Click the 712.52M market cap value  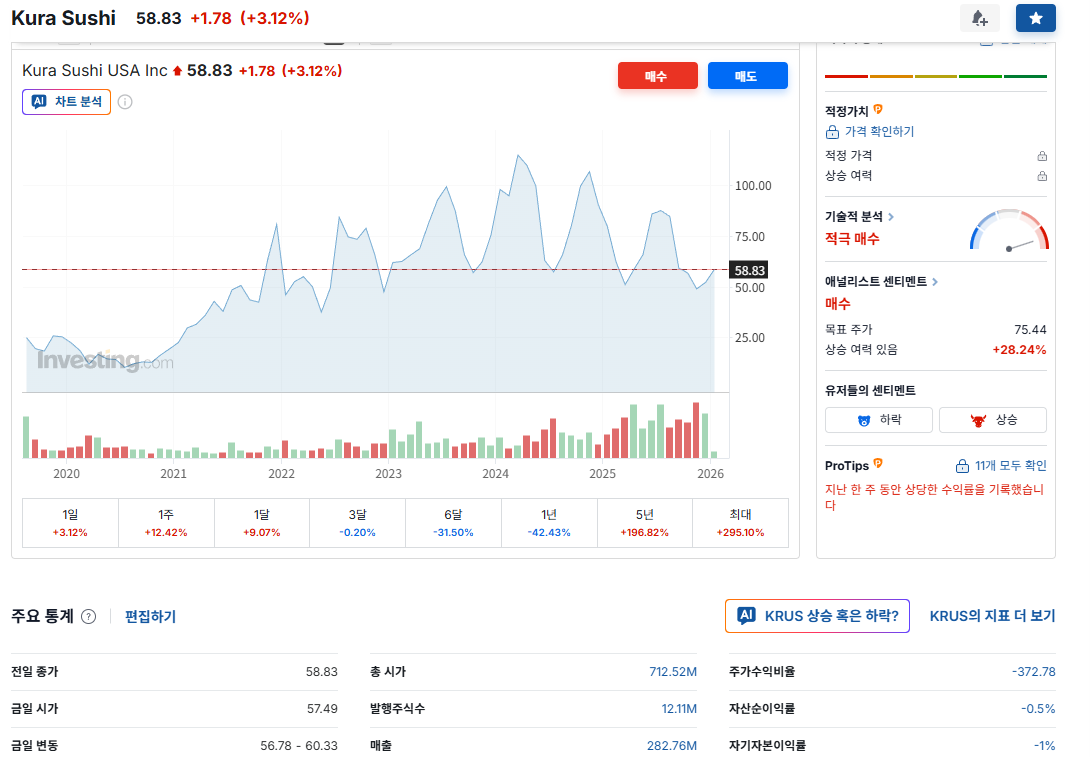click(672, 671)
